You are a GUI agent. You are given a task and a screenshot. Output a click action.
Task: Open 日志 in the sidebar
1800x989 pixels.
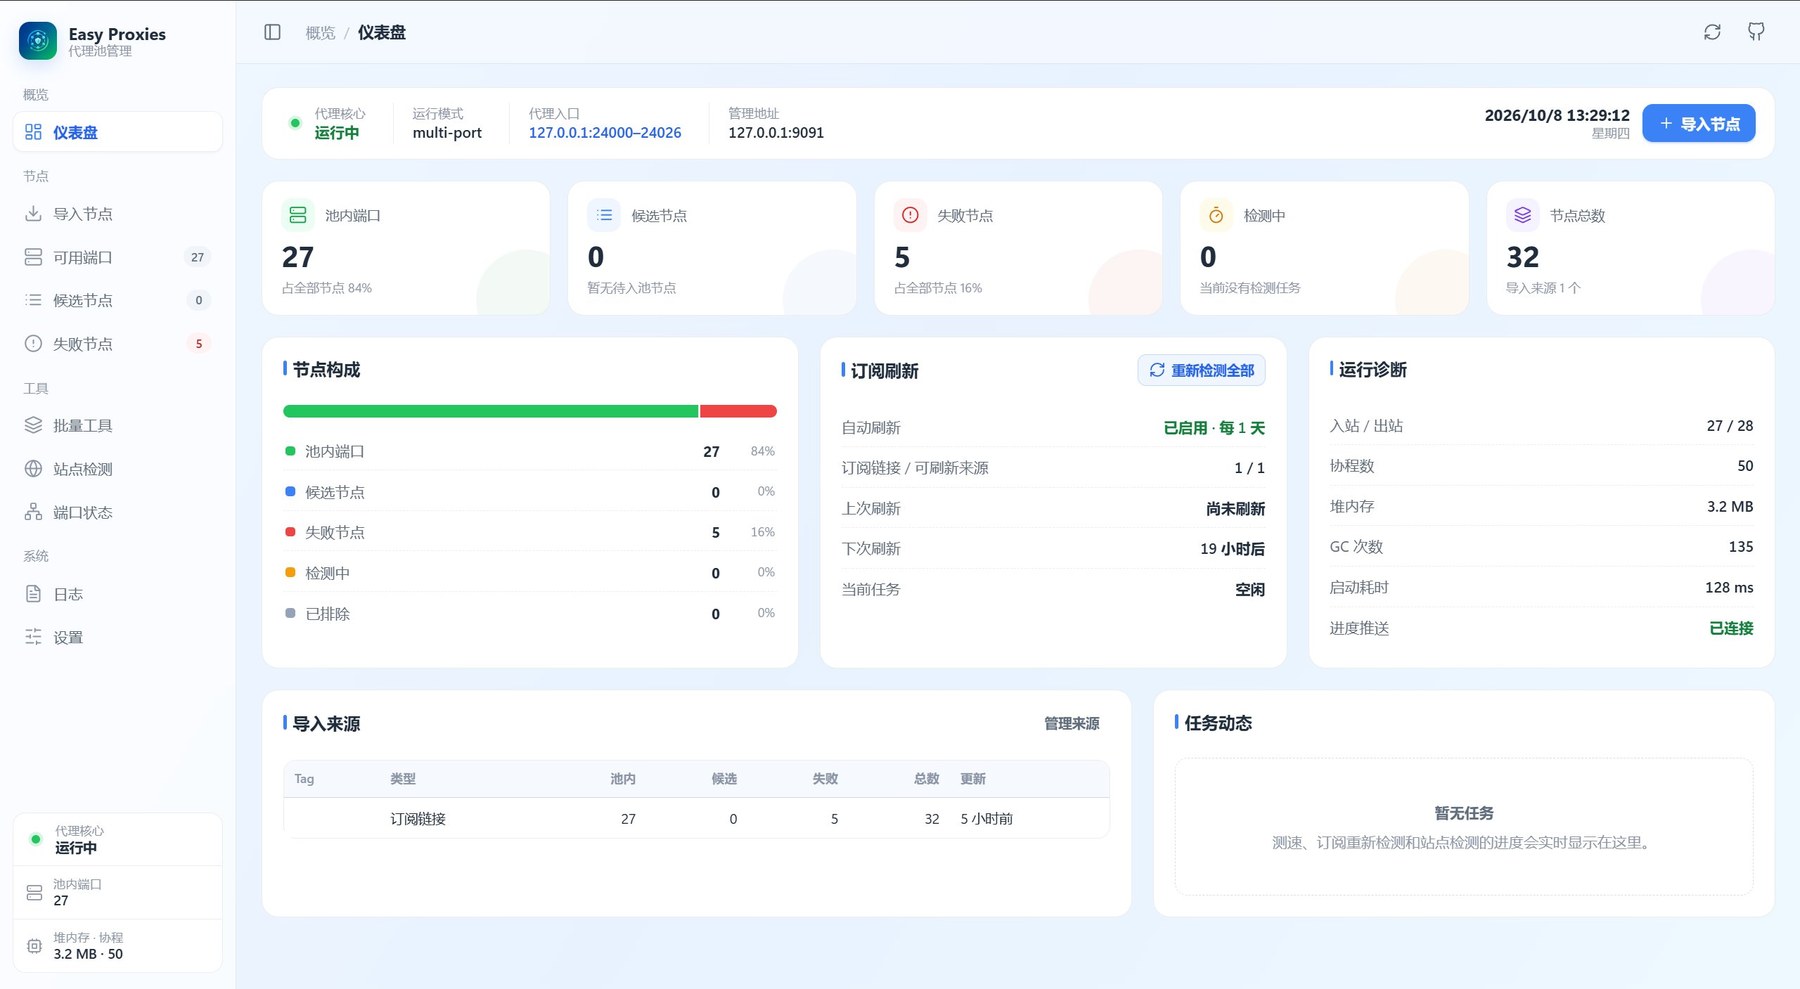pyautogui.click(x=117, y=594)
